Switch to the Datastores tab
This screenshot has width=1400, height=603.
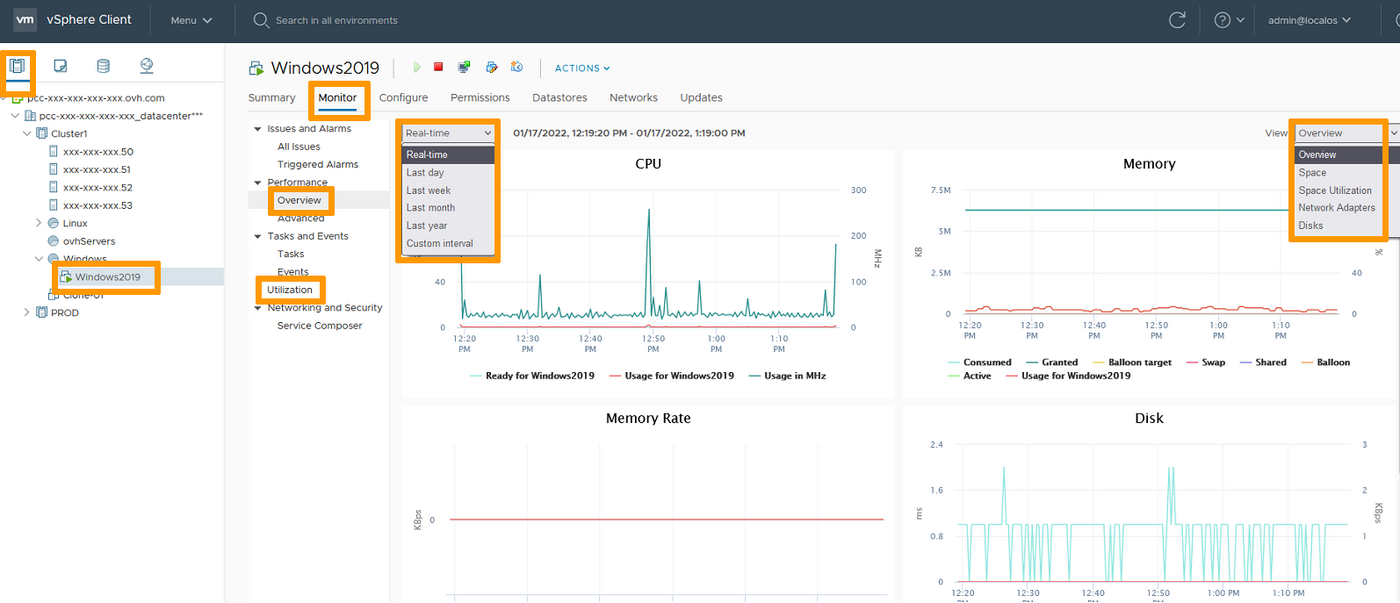coord(559,97)
